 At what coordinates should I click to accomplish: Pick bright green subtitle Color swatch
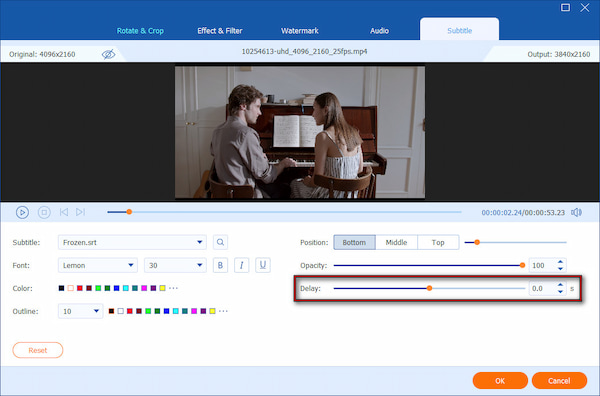click(98, 288)
